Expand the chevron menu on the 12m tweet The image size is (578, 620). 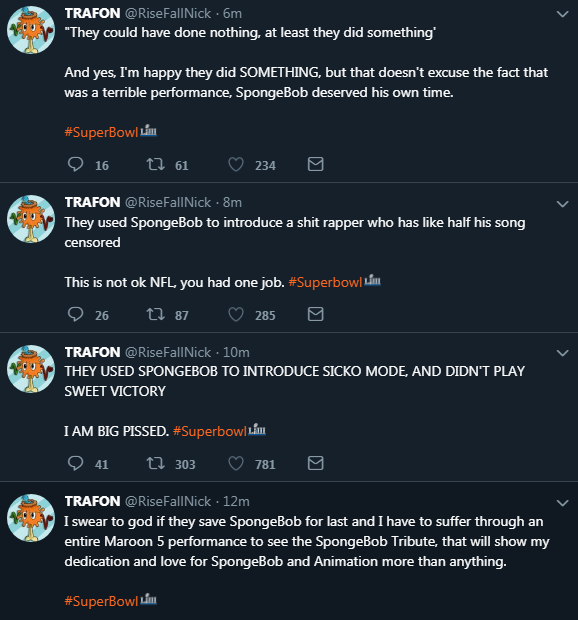(x=562, y=503)
